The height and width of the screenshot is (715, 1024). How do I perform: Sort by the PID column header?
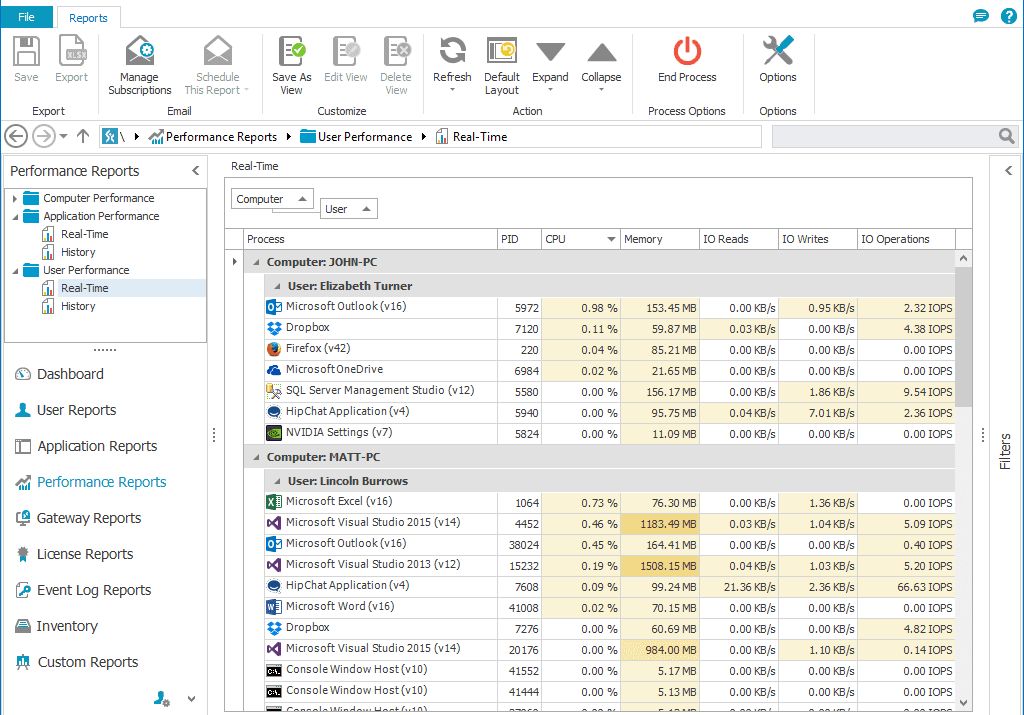519,239
